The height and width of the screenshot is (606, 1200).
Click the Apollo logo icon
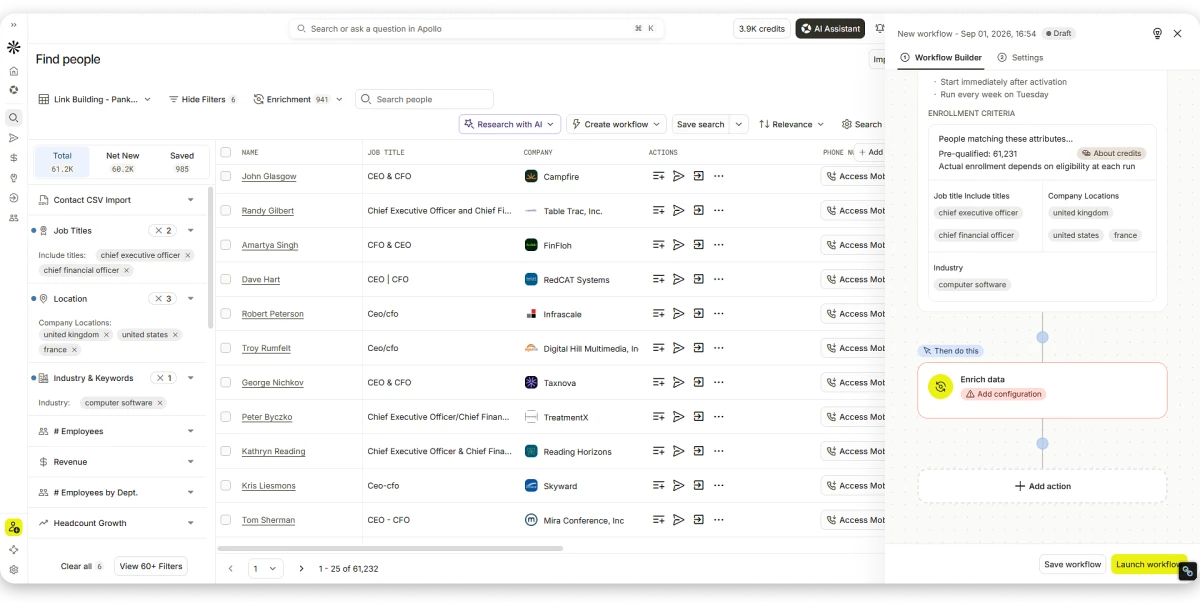click(13, 47)
